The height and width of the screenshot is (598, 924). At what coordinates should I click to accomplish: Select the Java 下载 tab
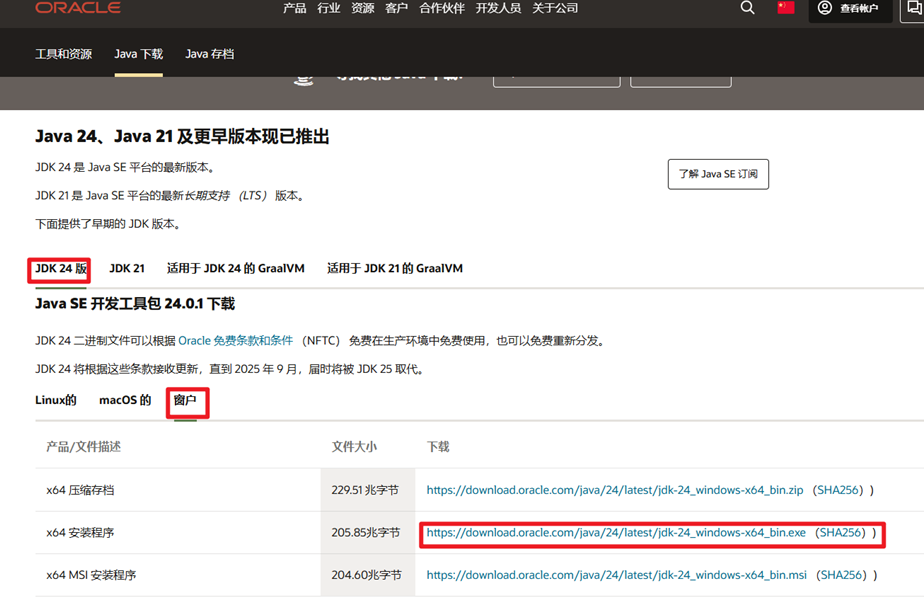pos(138,54)
